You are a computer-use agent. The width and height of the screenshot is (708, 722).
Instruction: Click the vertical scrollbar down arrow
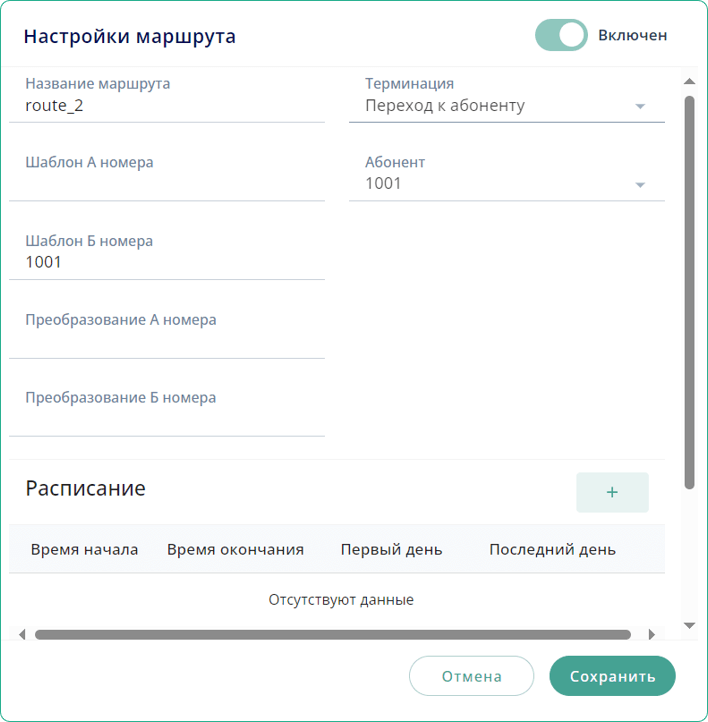(689, 625)
